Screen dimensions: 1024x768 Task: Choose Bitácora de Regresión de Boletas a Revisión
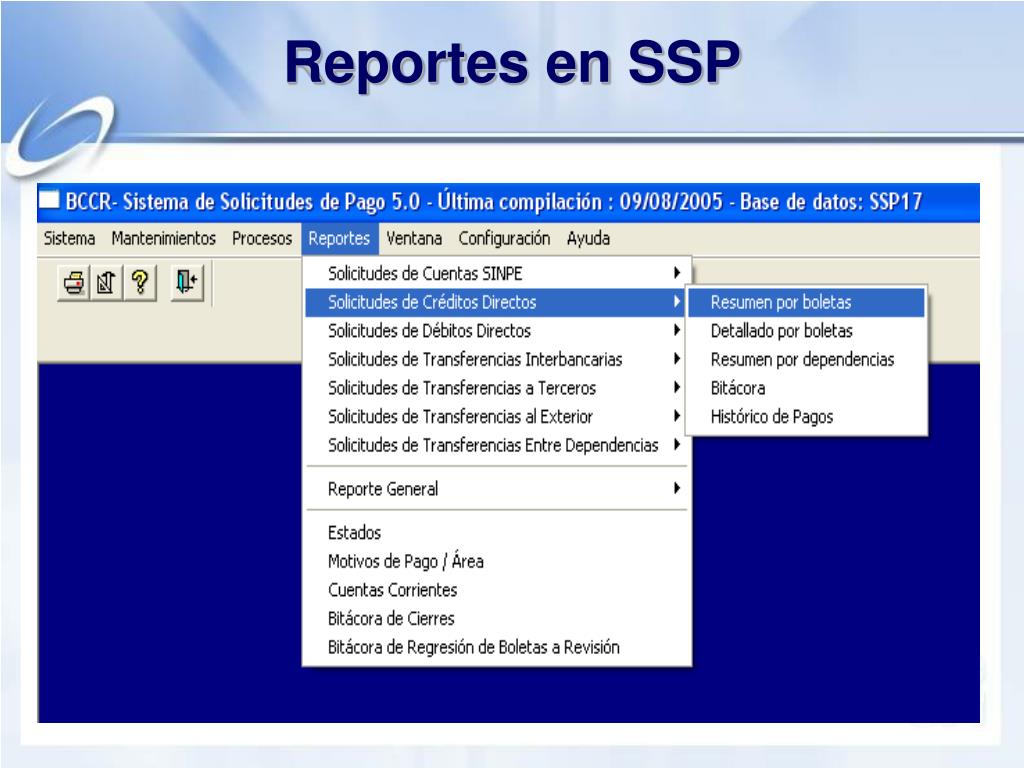[x=498, y=647]
